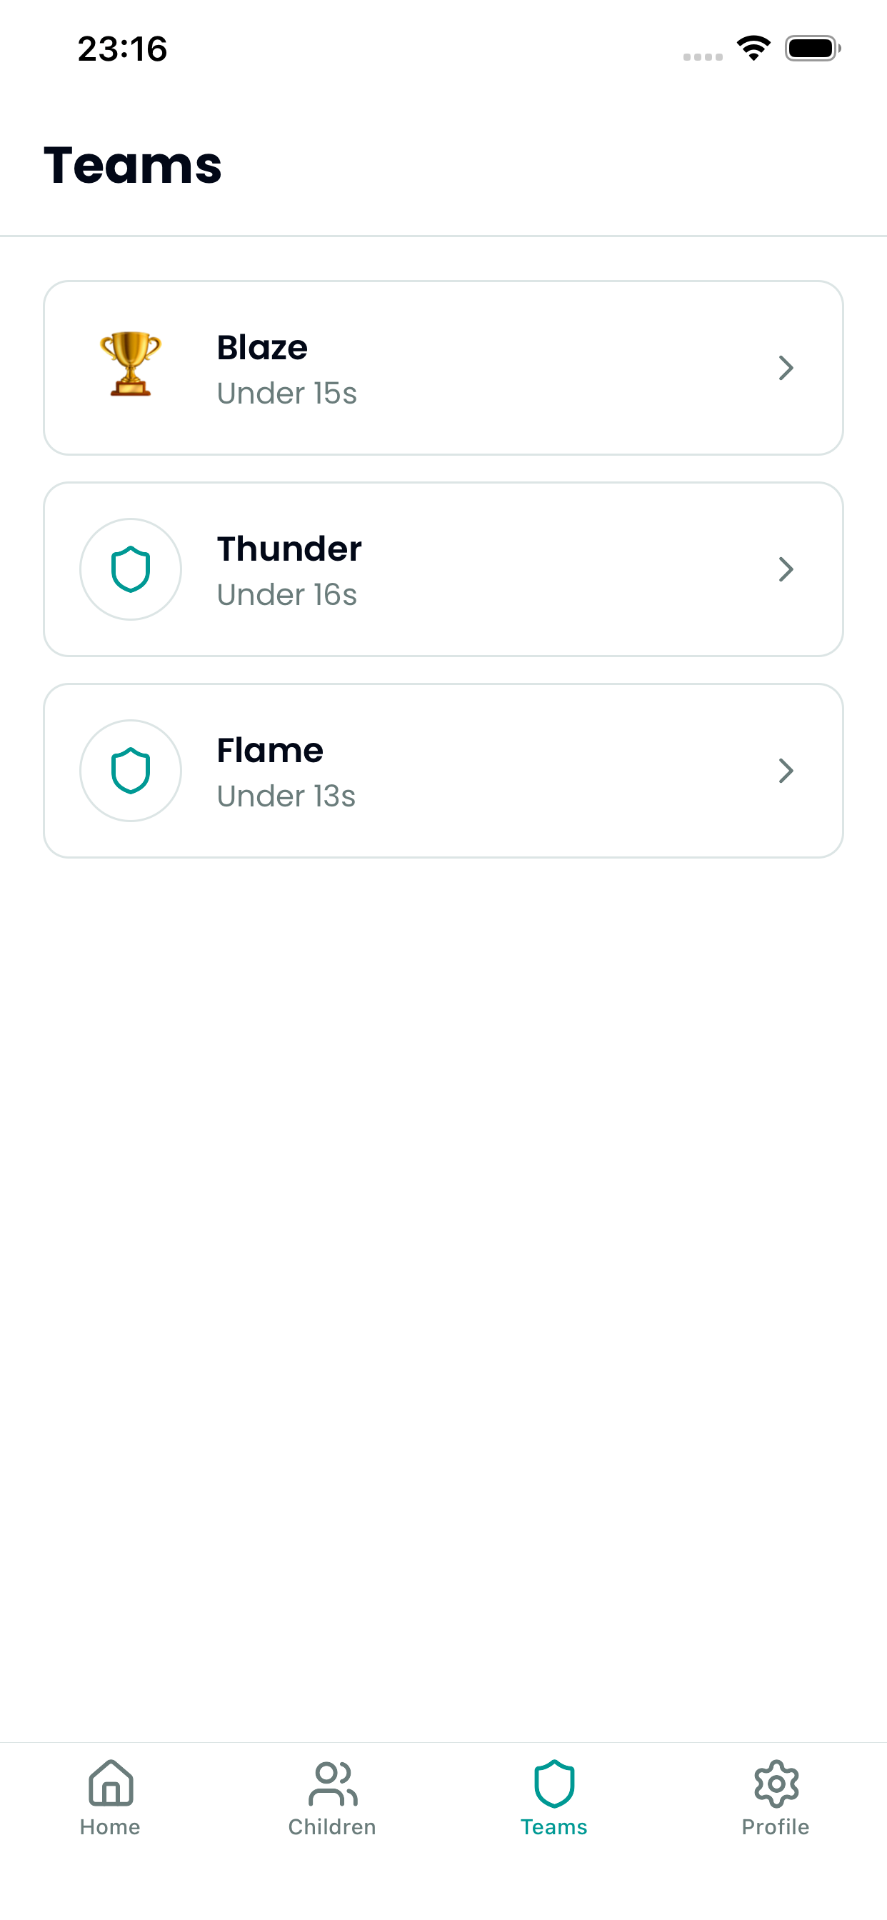The width and height of the screenshot is (887, 1920).
Task: Tap the Thunder shield badge icon
Action: click(x=130, y=570)
